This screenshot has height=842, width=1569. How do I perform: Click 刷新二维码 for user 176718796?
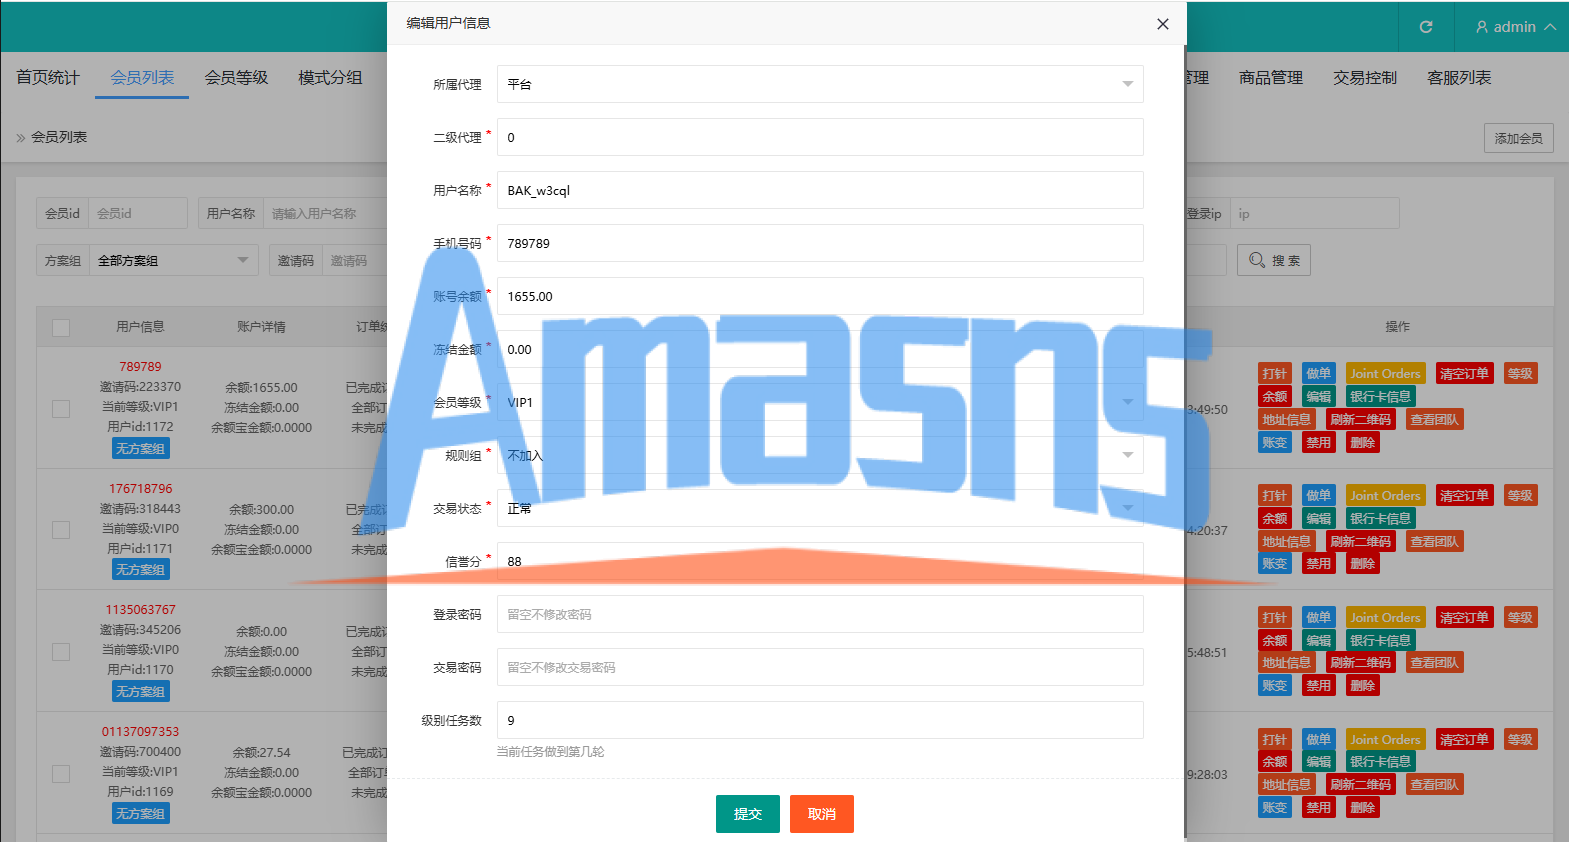click(x=1360, y=542)
